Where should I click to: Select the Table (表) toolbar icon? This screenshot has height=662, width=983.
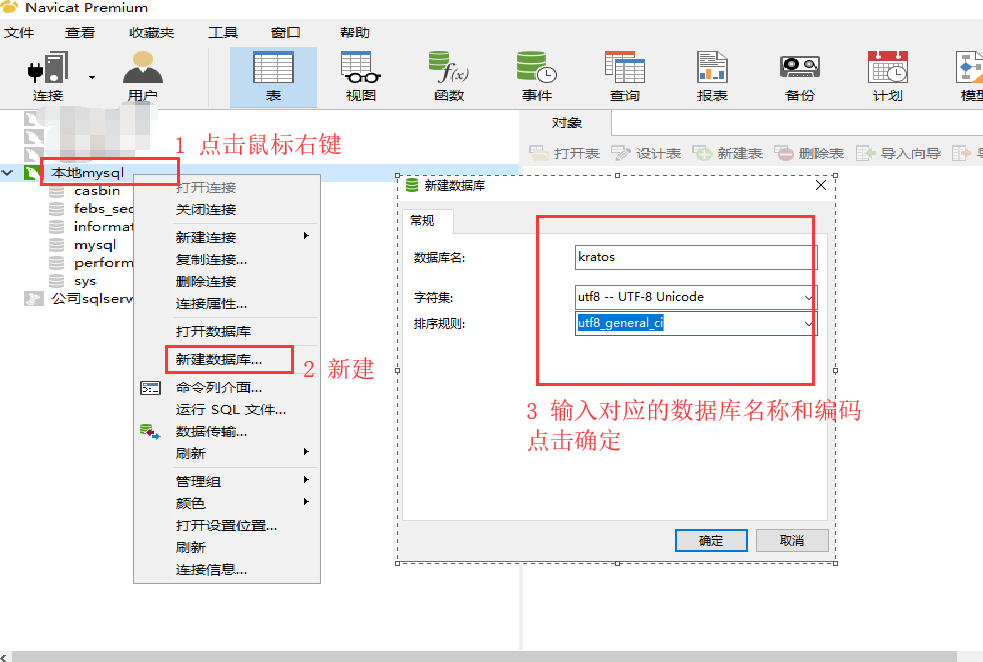tap(273, 77)
